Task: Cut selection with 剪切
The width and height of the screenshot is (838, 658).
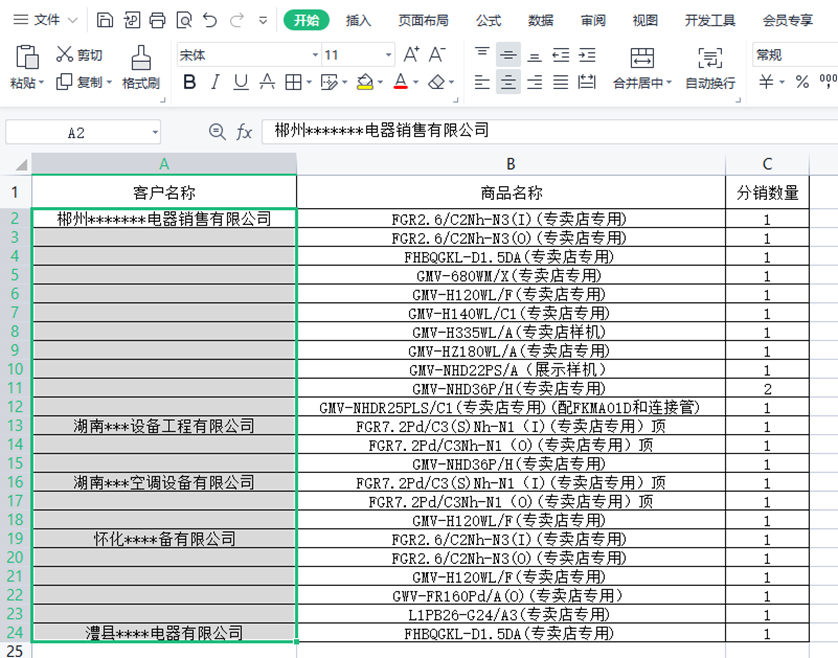Action: [x=79, y=55]
